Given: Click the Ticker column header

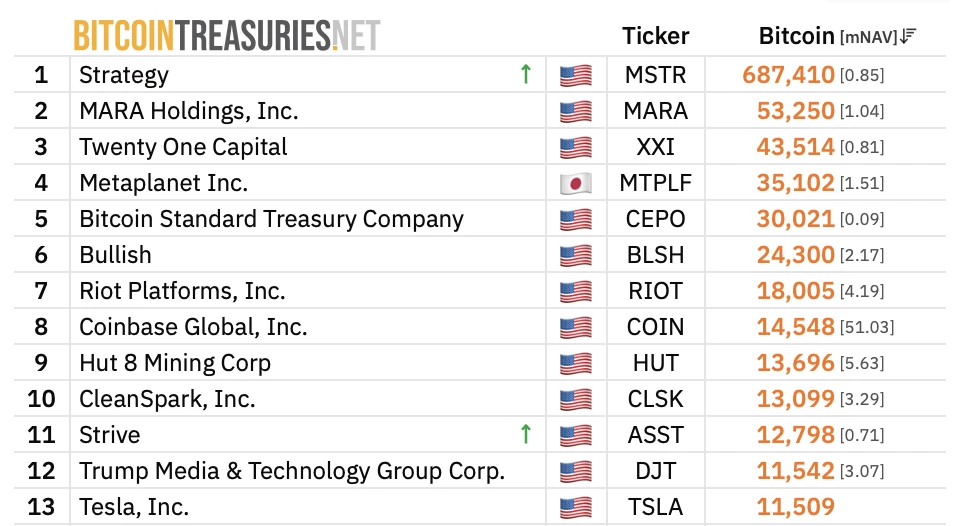Looking at the screenshot, I should (655, 36).
